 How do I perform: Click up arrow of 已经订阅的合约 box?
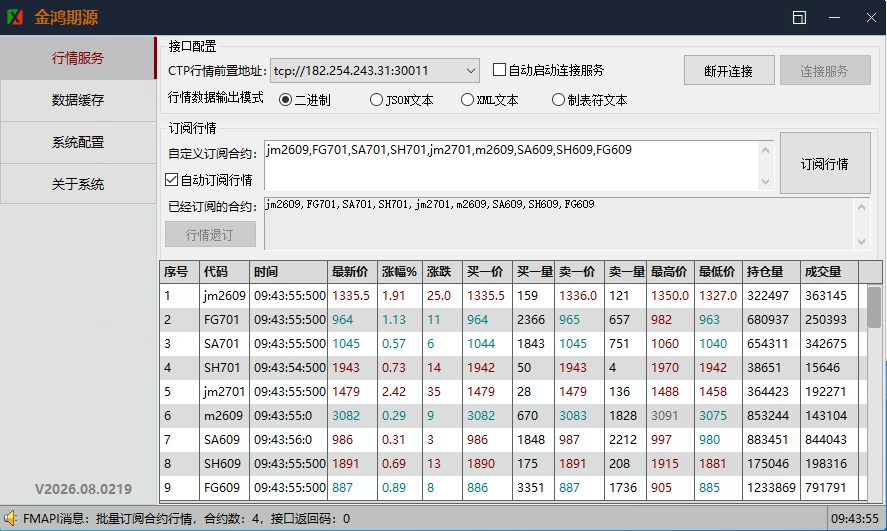(x=862, y=207)
